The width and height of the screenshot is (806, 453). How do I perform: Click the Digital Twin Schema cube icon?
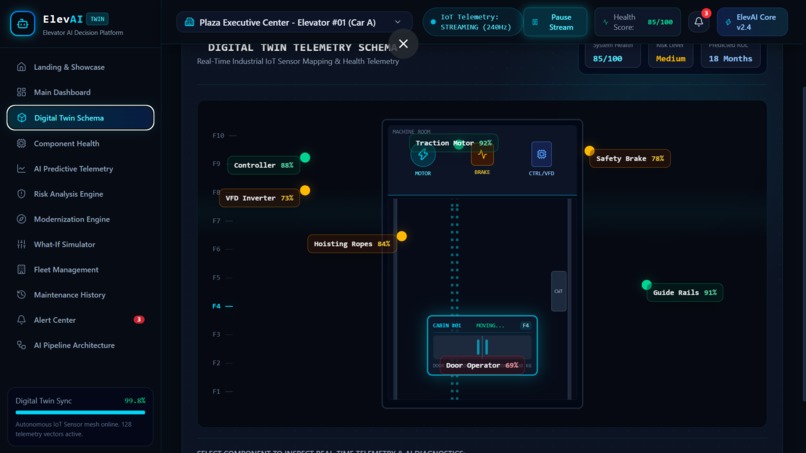tap(22, 118)
